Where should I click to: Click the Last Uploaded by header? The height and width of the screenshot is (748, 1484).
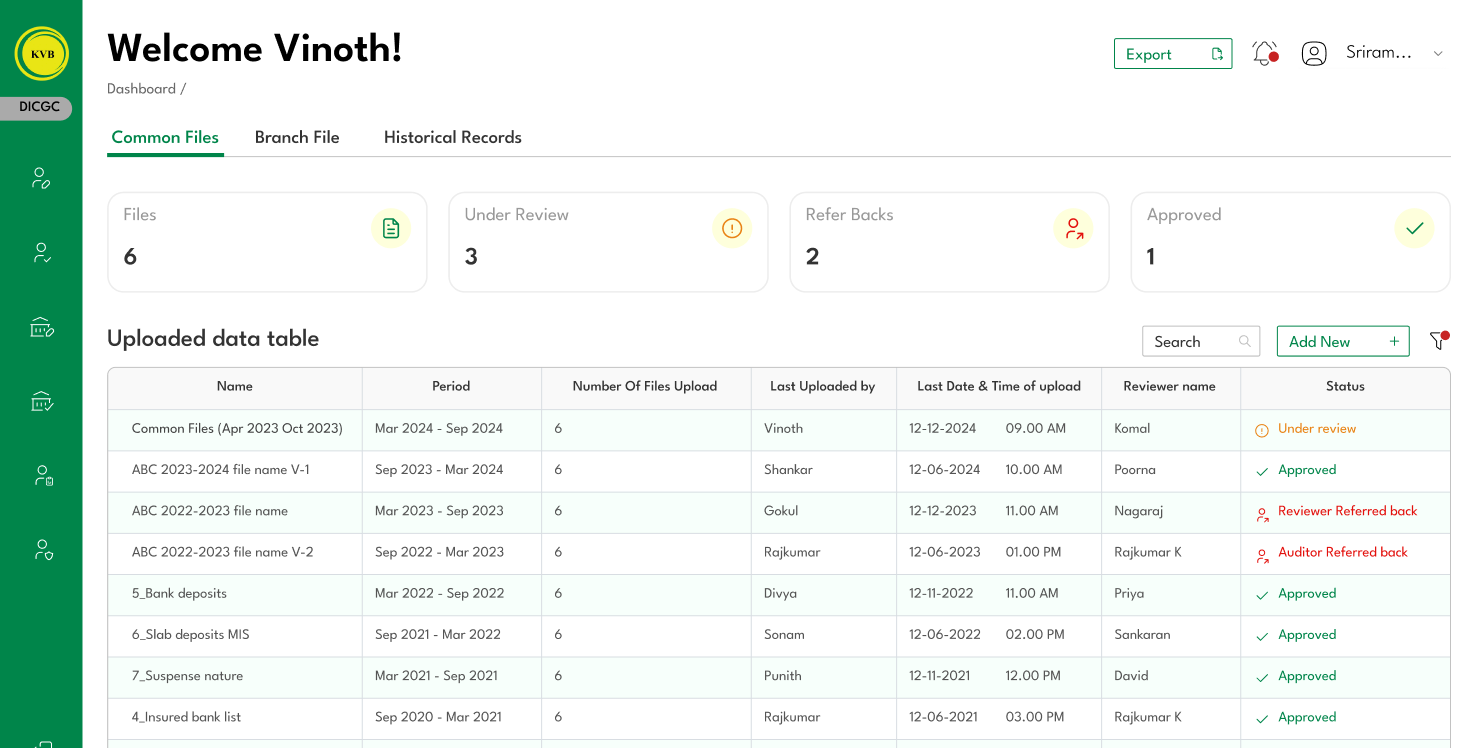pyautogui.click(x=823, y=387)
